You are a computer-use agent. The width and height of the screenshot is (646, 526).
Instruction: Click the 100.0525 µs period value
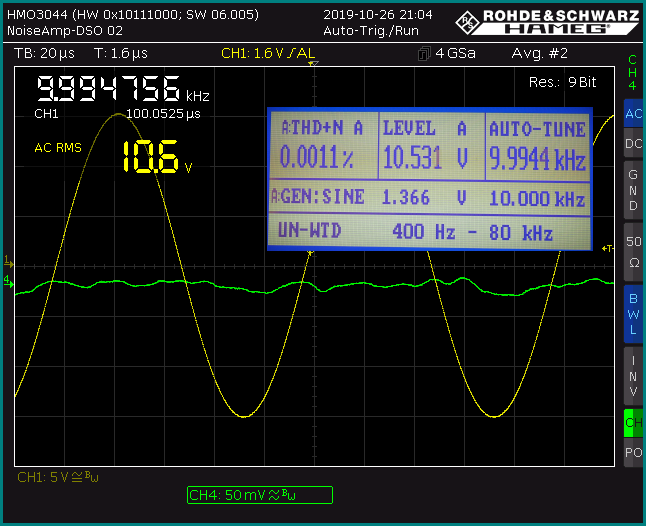[163, 114]
